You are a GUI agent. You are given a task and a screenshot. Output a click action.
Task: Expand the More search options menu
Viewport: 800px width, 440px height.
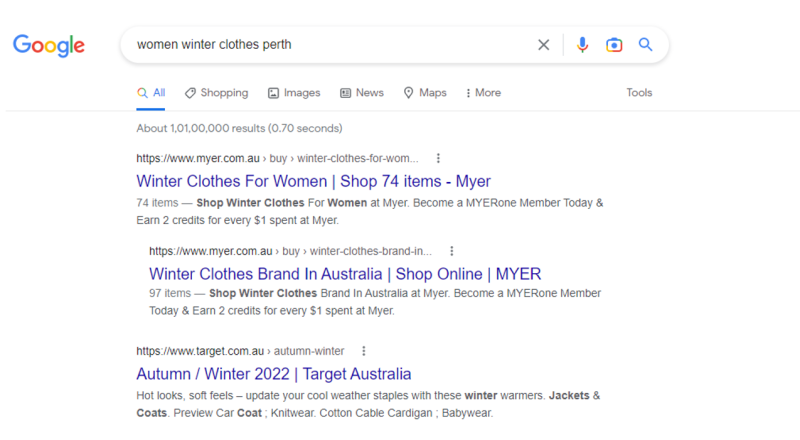coord(483,93)
